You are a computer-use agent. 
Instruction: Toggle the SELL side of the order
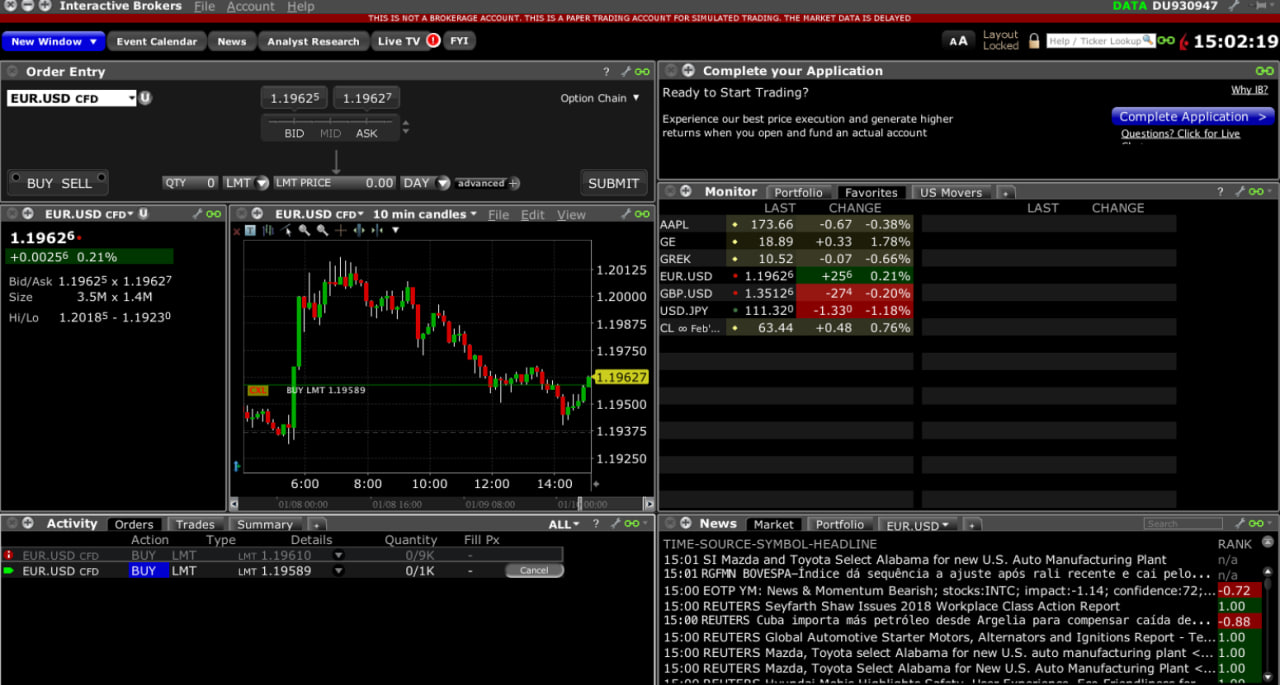(77, 183)
